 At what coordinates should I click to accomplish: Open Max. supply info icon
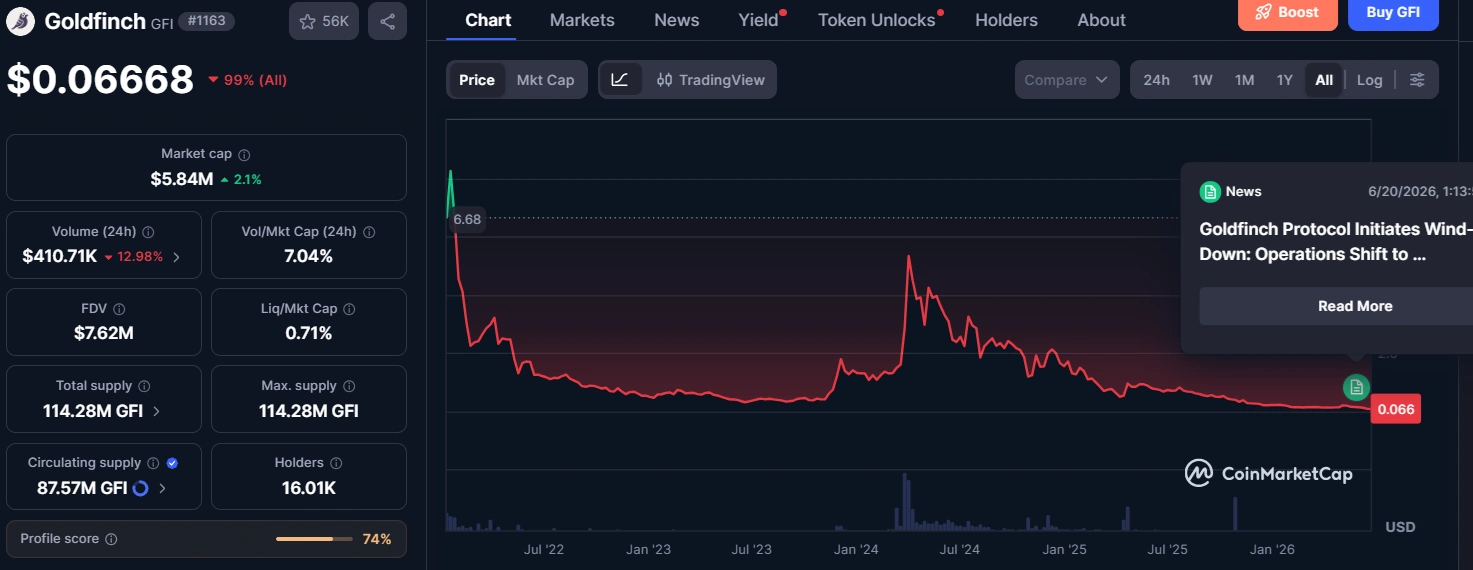click(x=349, y=386)
